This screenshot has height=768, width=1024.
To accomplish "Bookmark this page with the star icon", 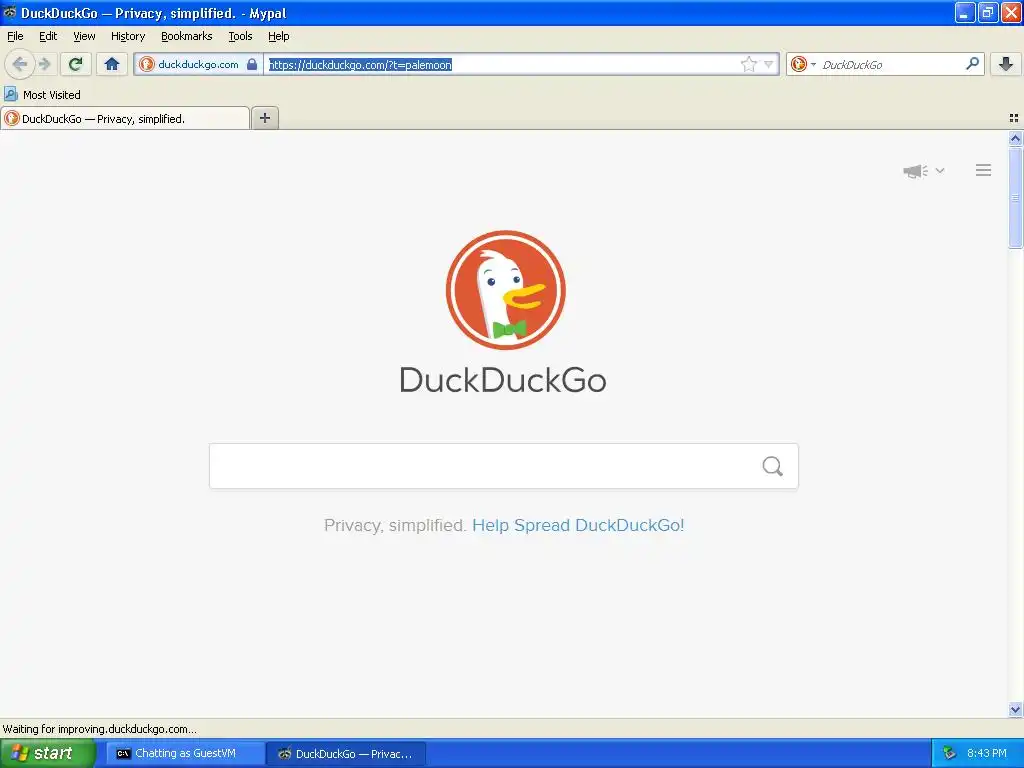I will 748,64.
